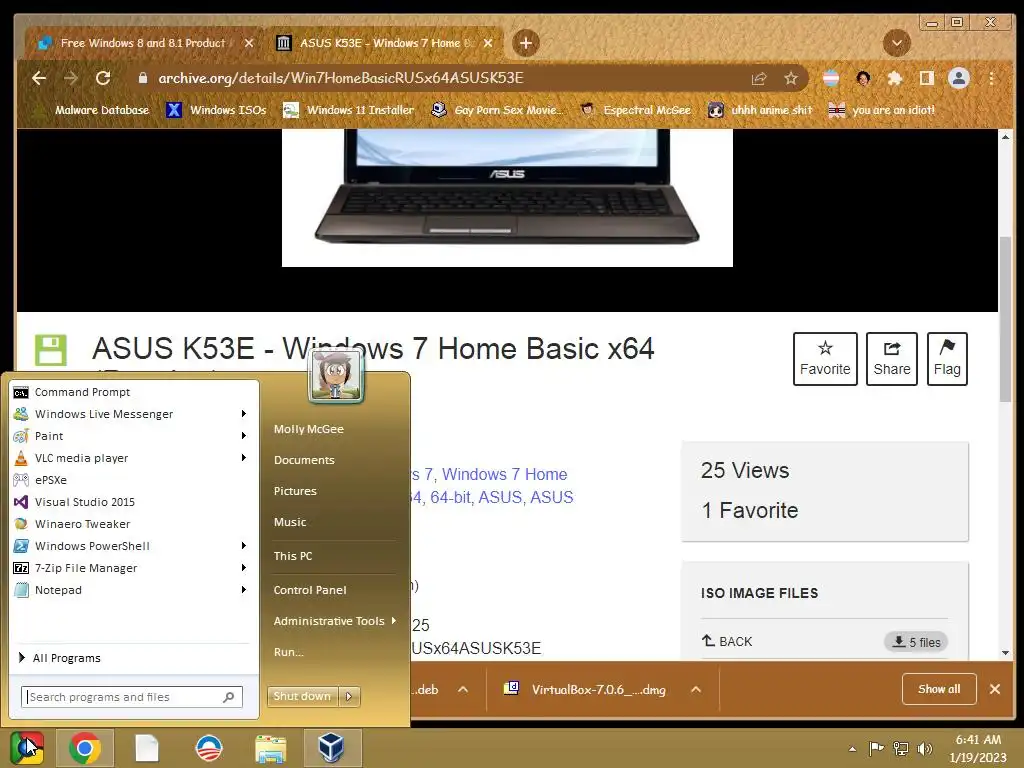Viewport: 1024px width, 768px height.
Task: Click the Start button on taskbar
Action: 27,748
